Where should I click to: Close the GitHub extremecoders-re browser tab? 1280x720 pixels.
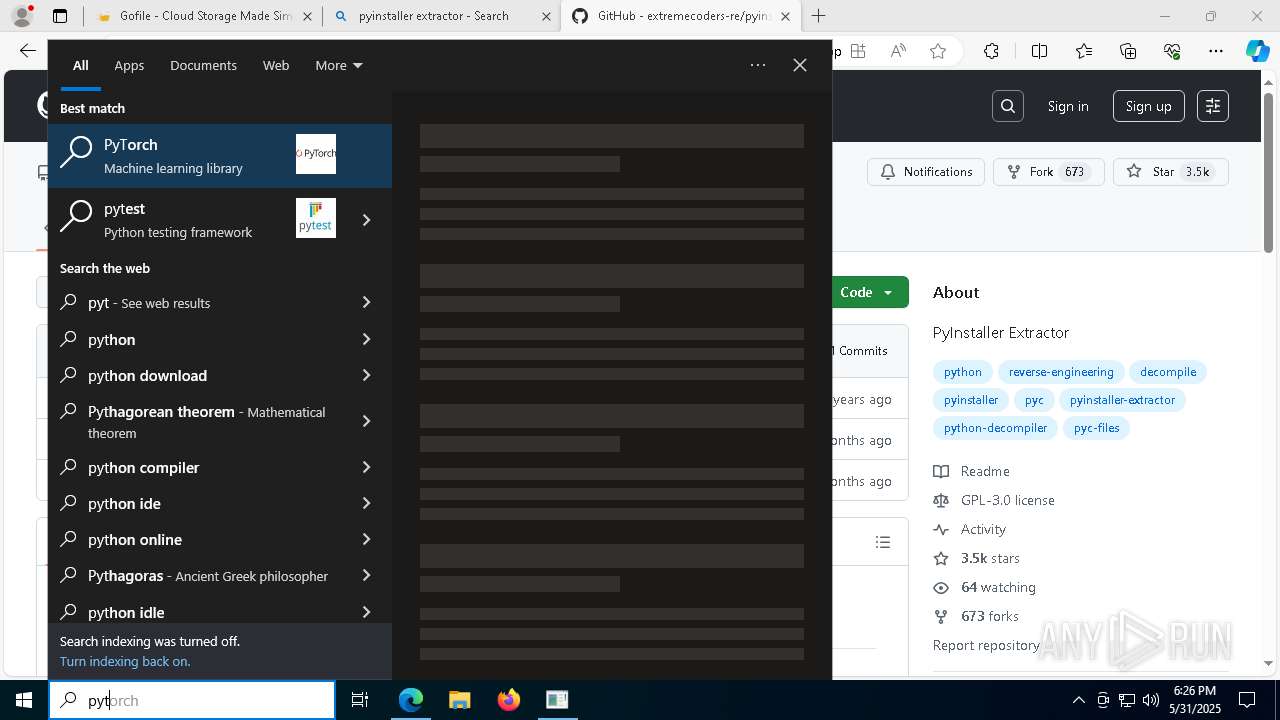click(x=785, y=16)
